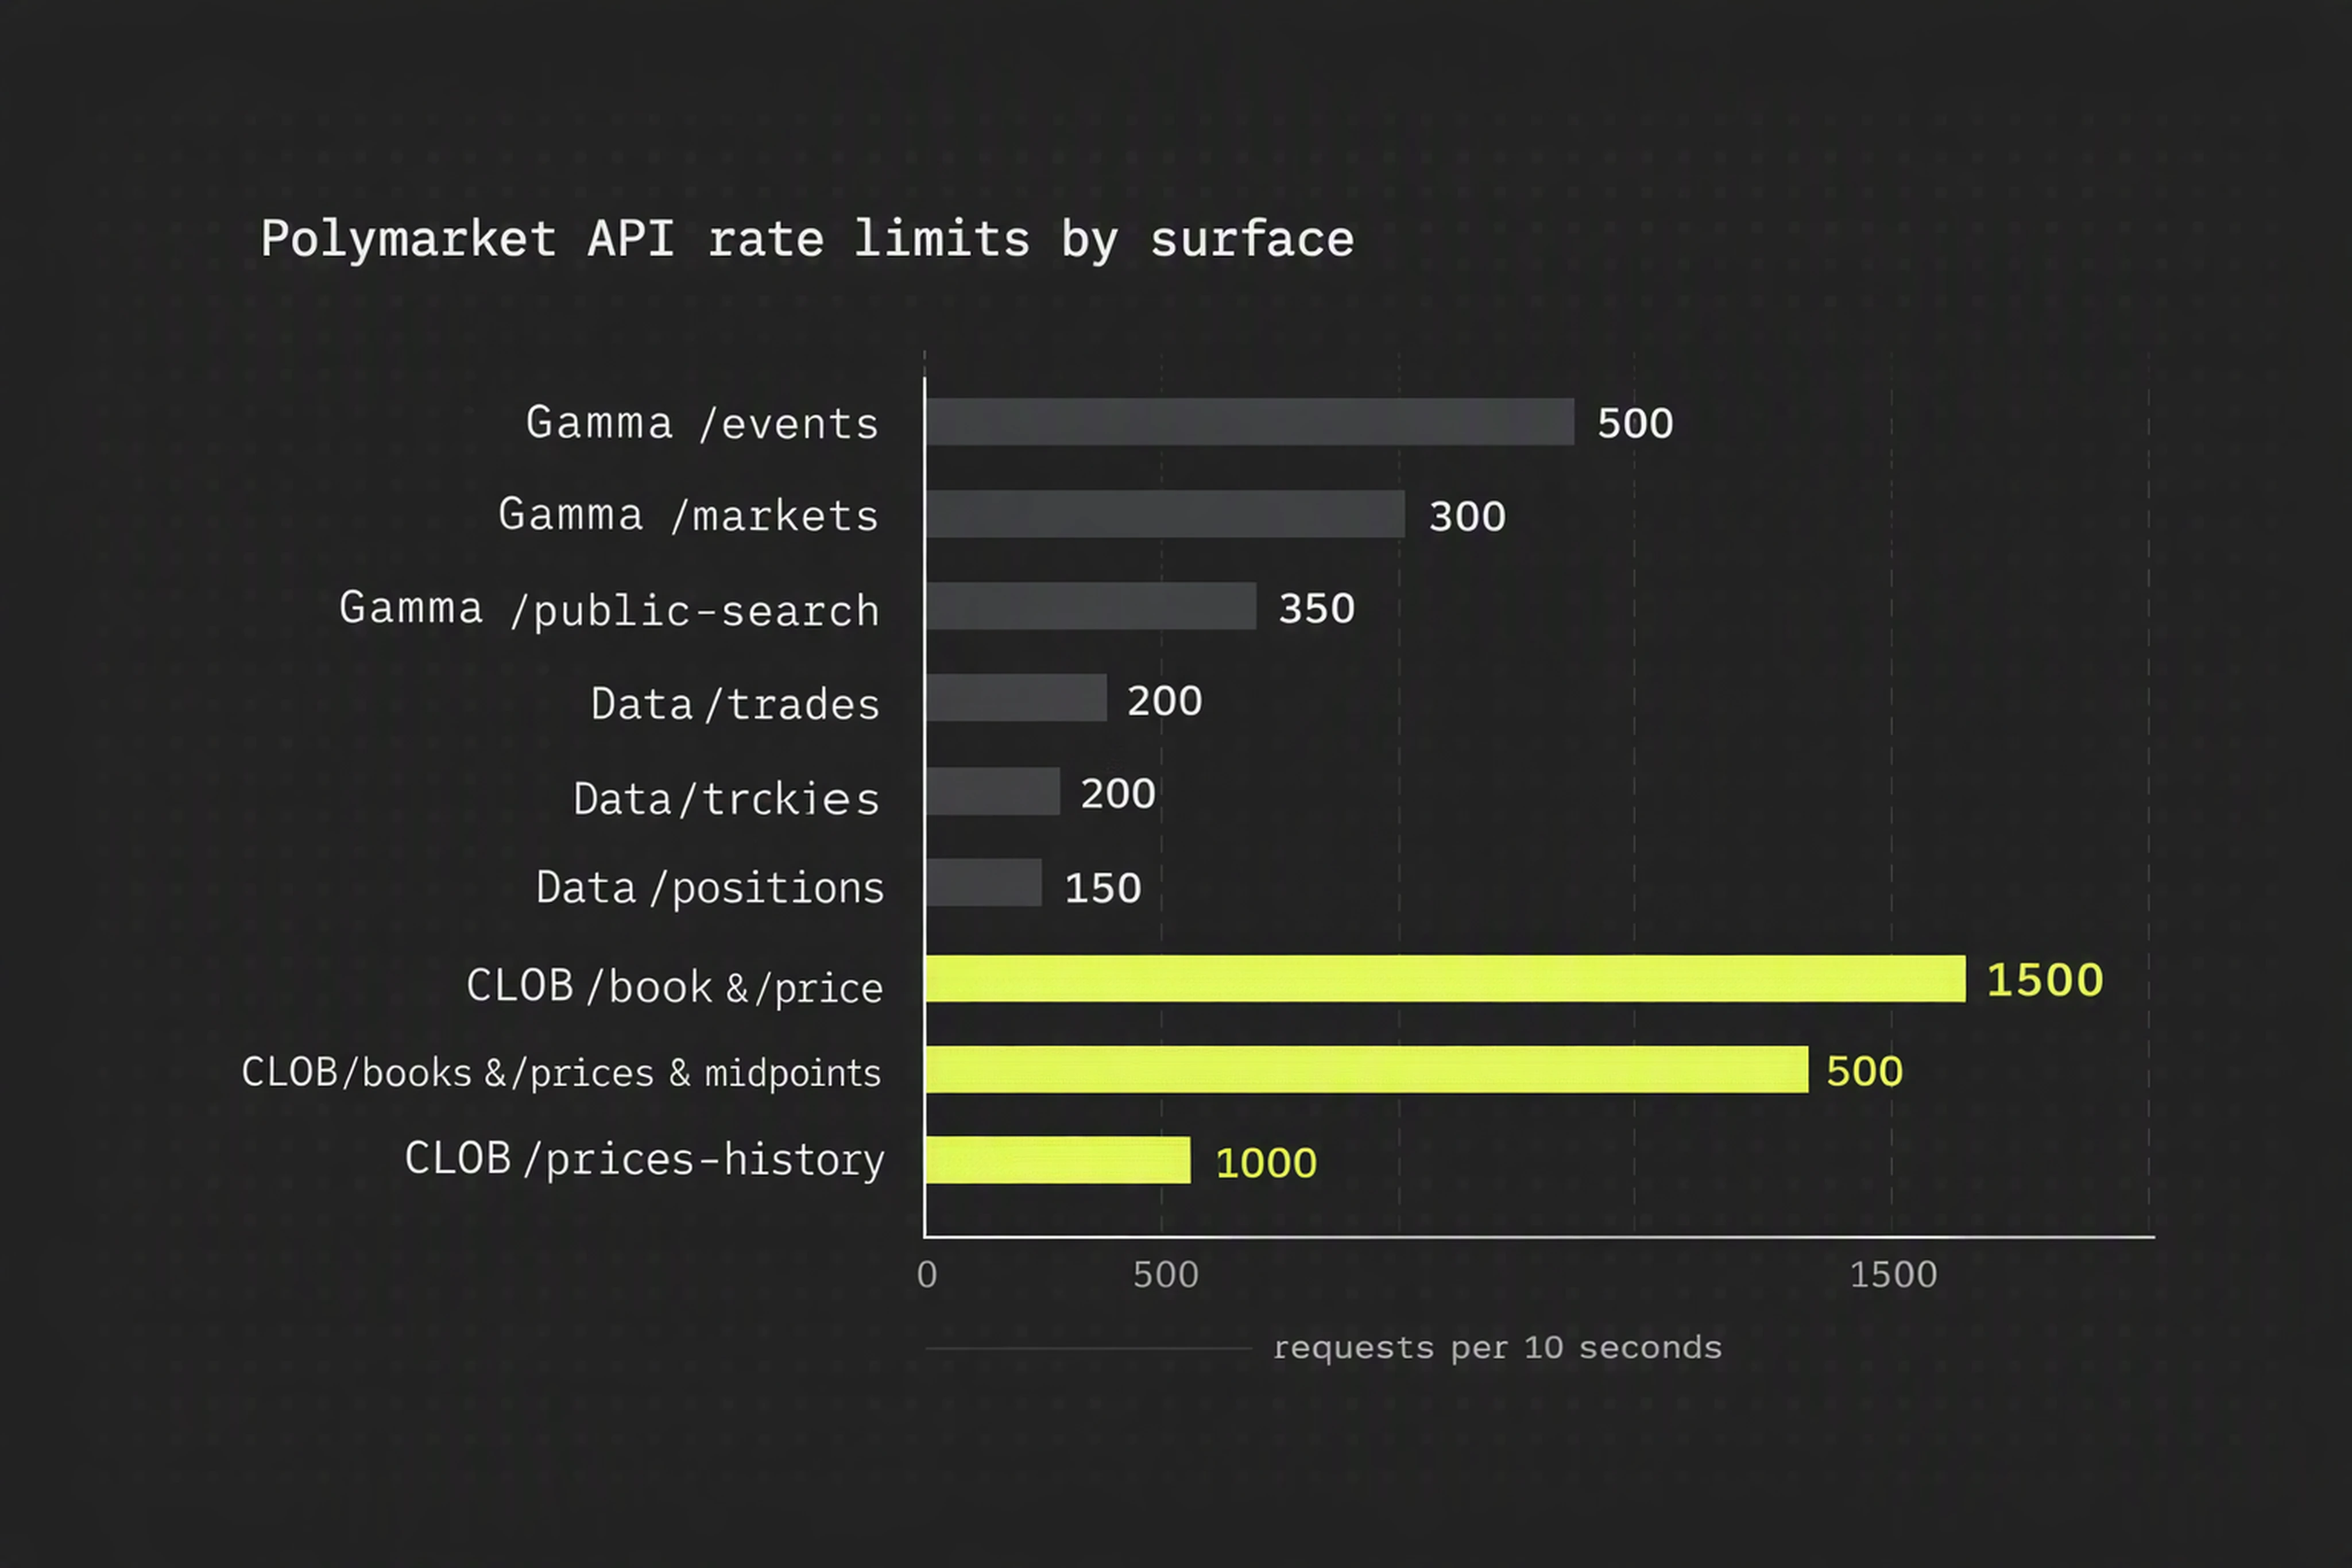Select the gray Gamma /events bar
Image resolution: width=2352 pixels, height=1568 pixels.
coord(1250,422)
